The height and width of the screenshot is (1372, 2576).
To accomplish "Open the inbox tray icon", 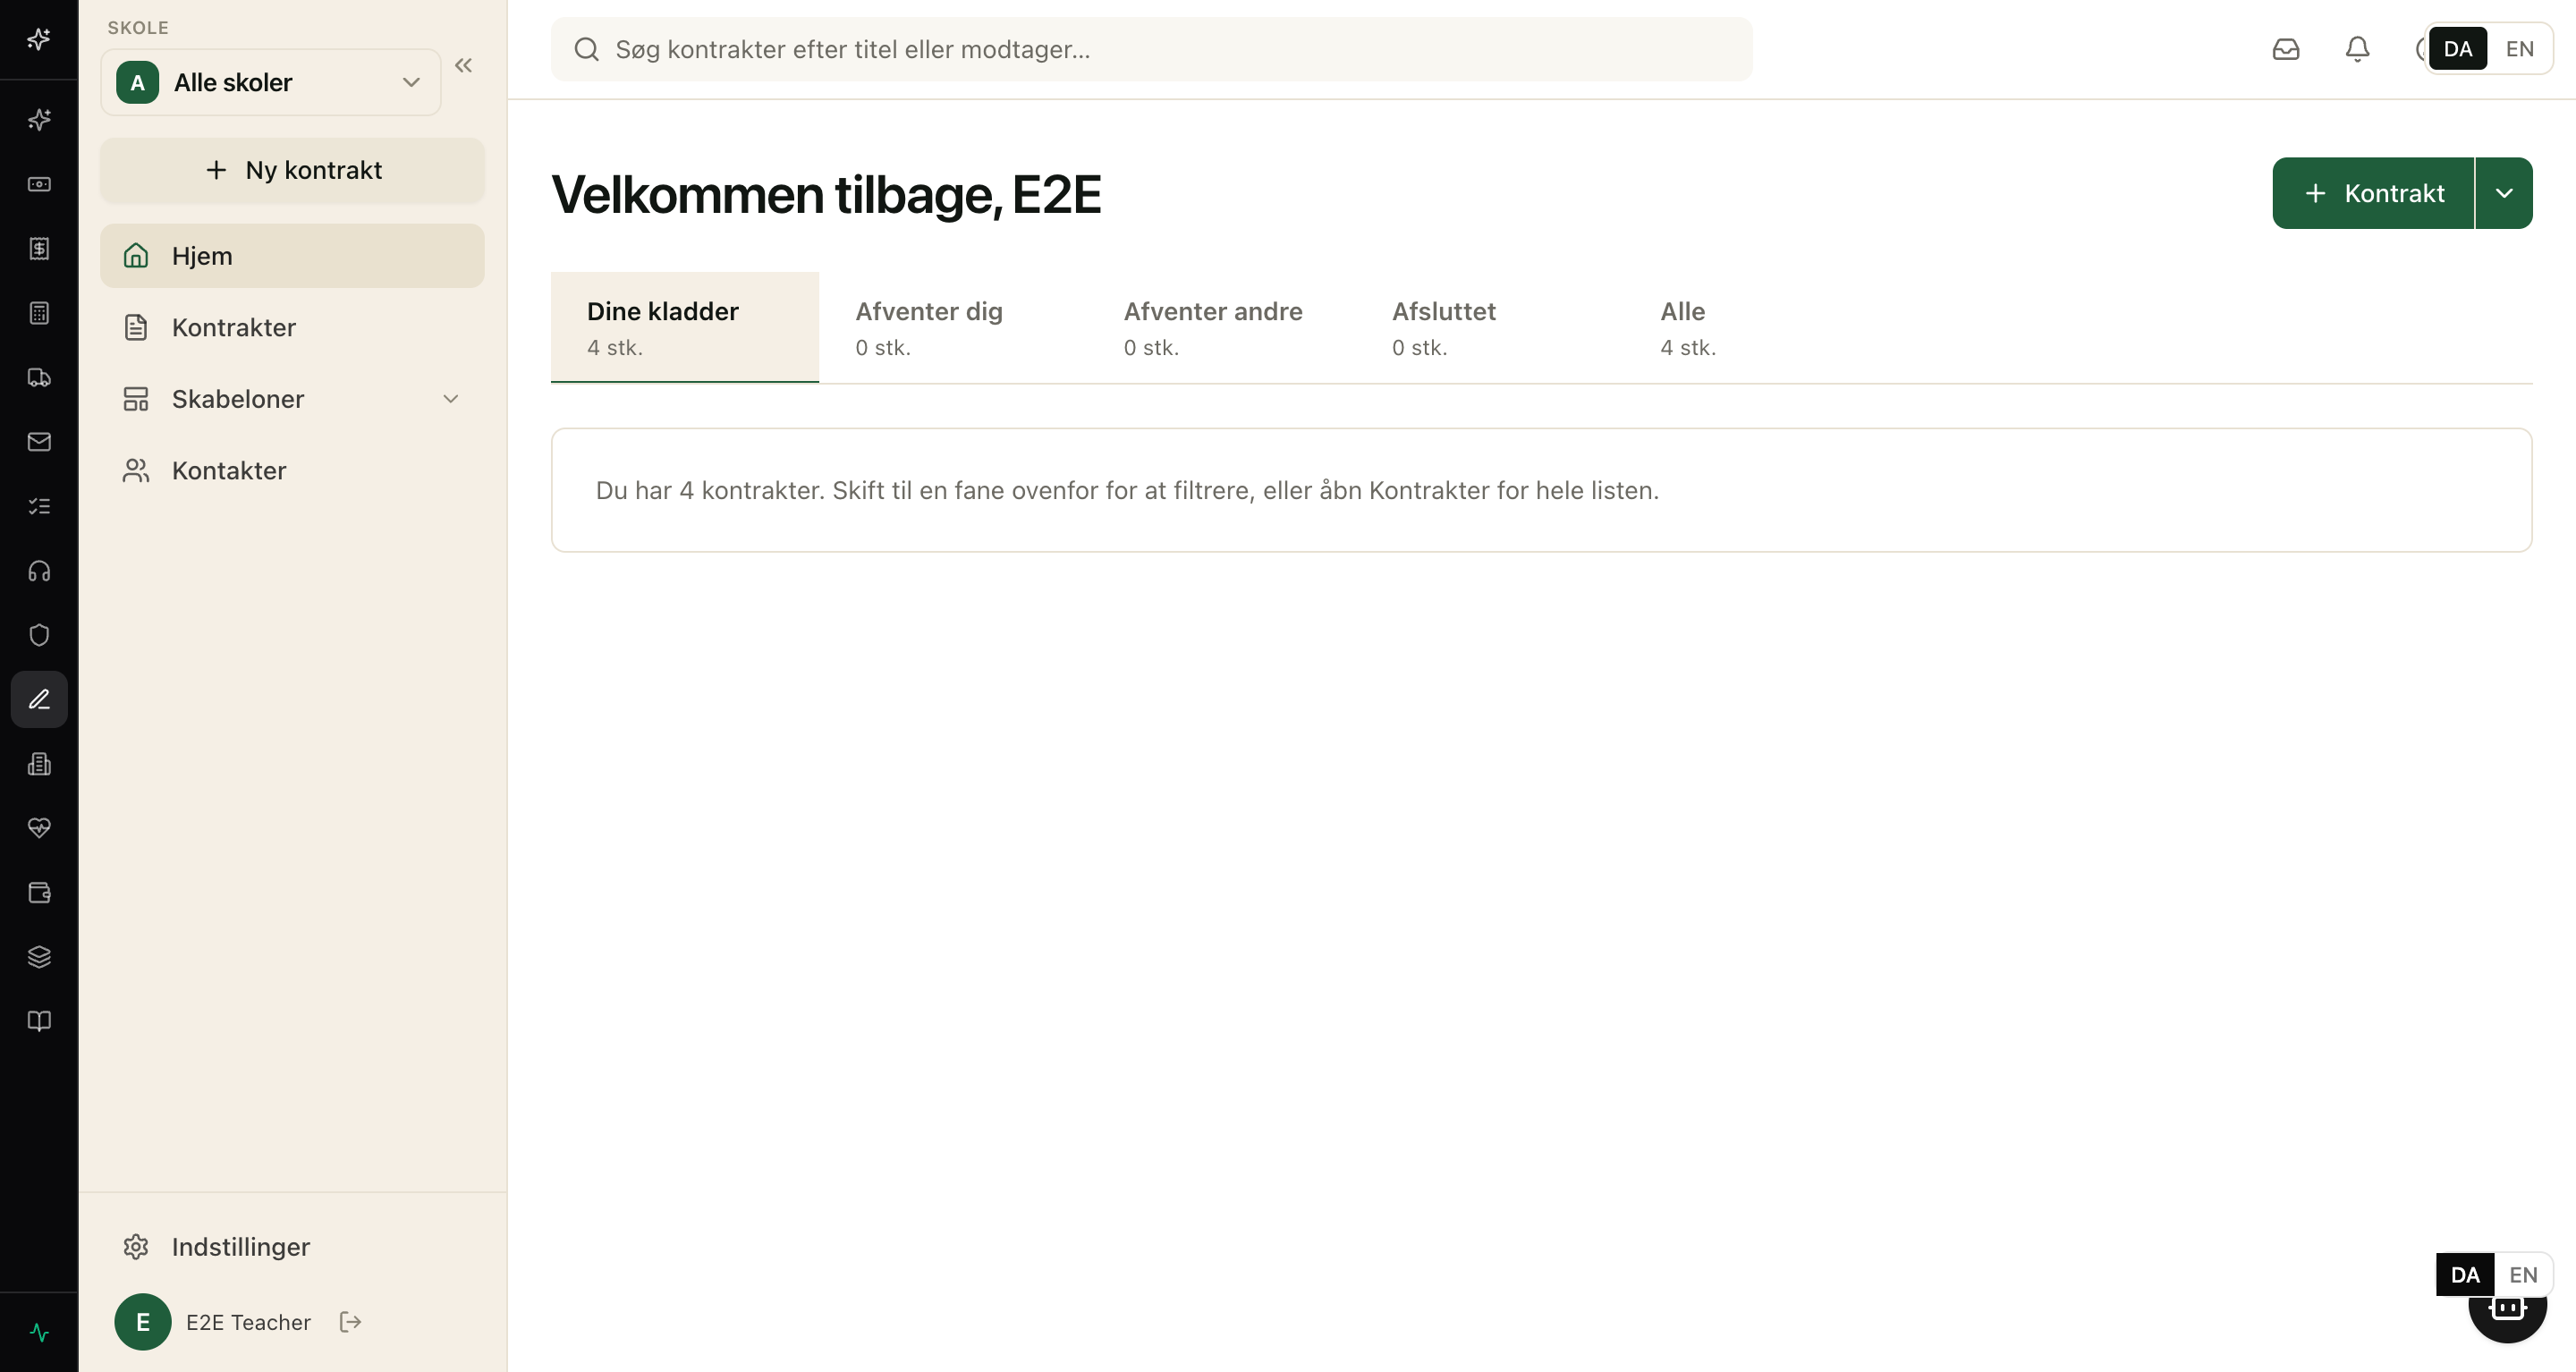I will click(2286, 49).
